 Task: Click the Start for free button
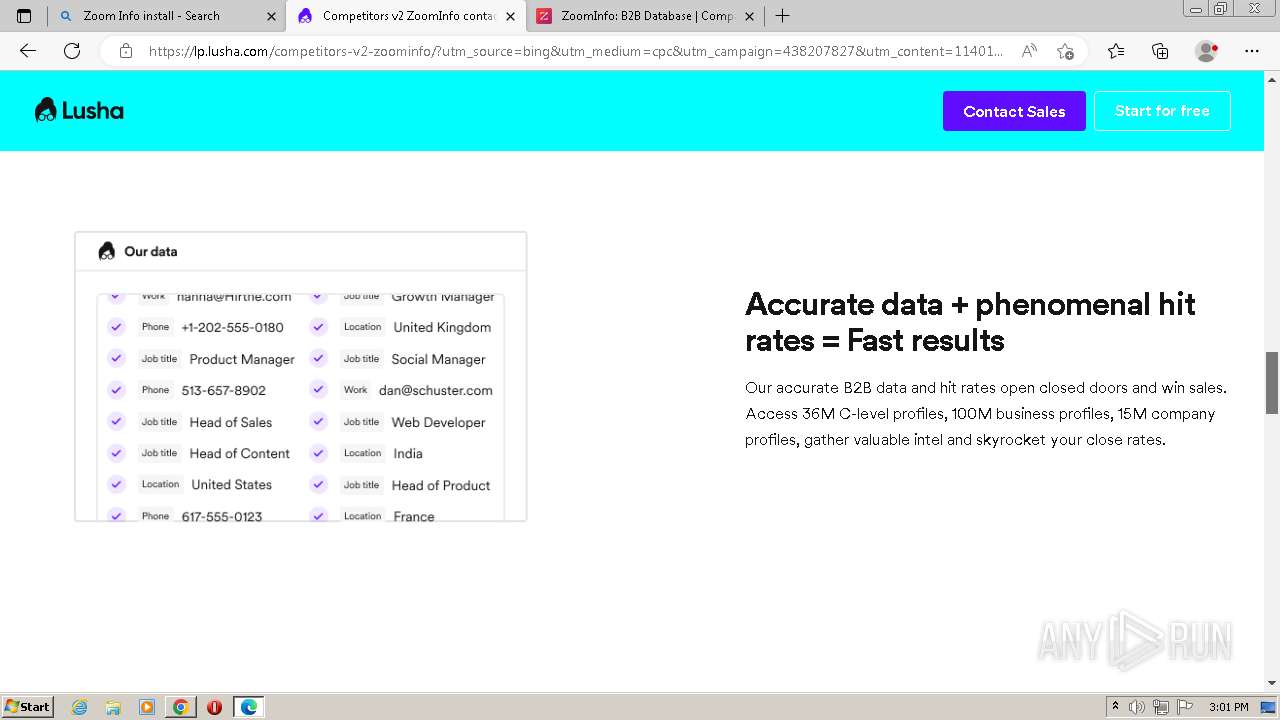pos(1162,111)
